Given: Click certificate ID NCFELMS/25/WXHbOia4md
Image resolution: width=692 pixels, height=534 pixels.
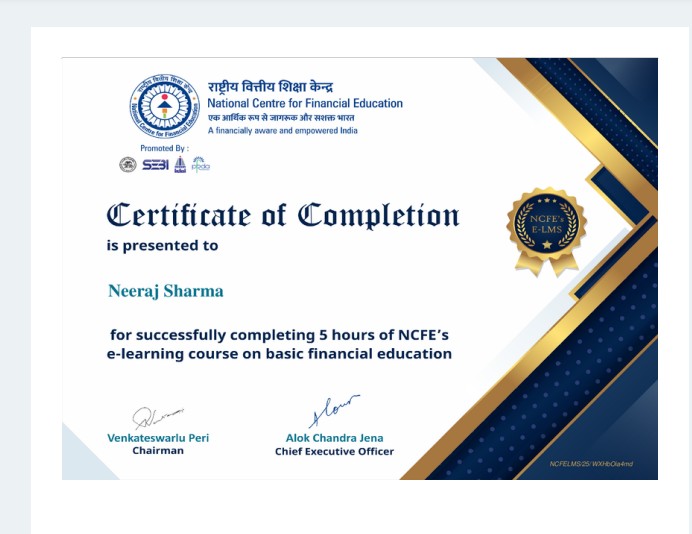Looking at the screenshot, I should 591,464.
